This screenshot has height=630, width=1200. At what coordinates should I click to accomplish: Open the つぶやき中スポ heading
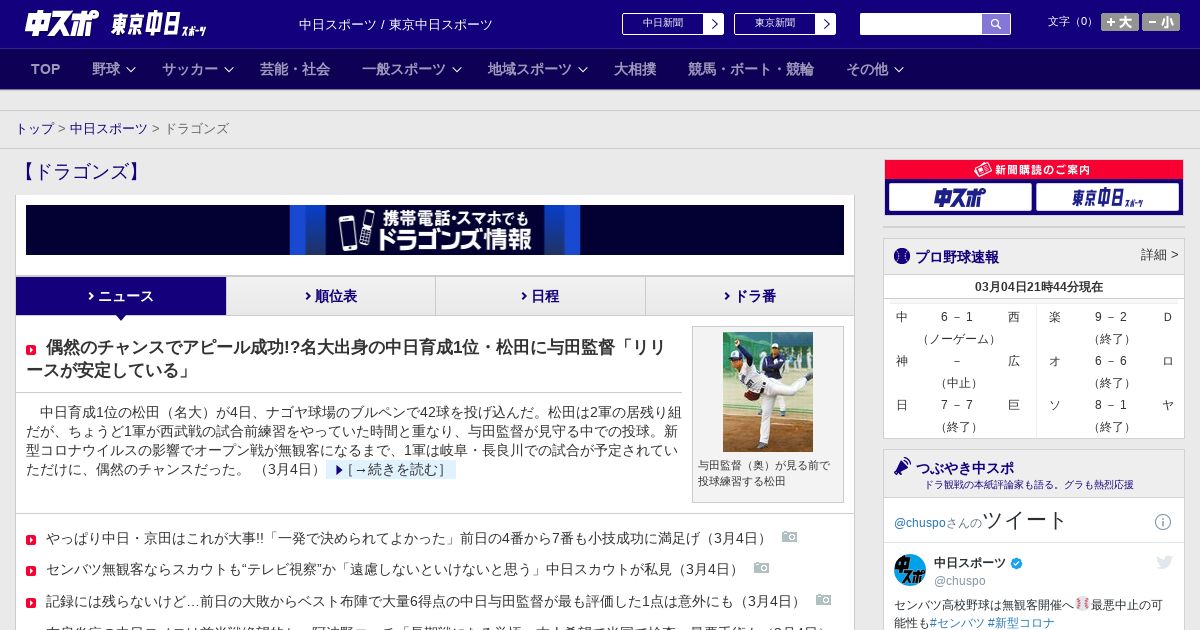[965, 468]
